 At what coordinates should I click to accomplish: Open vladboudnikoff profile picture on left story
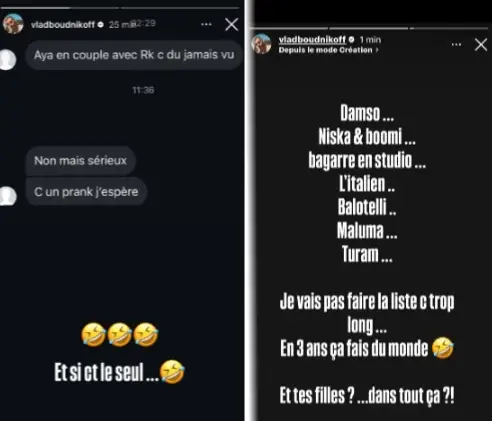click(13, 24)
